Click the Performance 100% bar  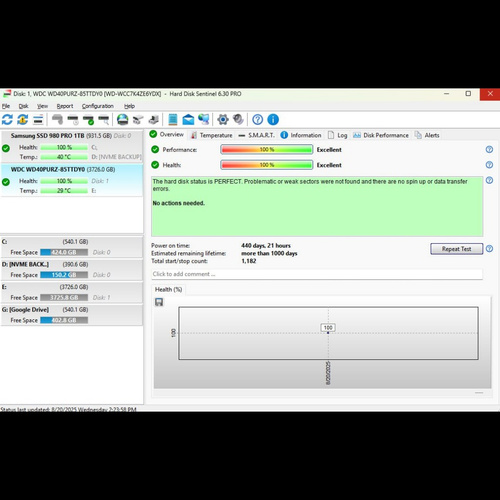point(267,149)
